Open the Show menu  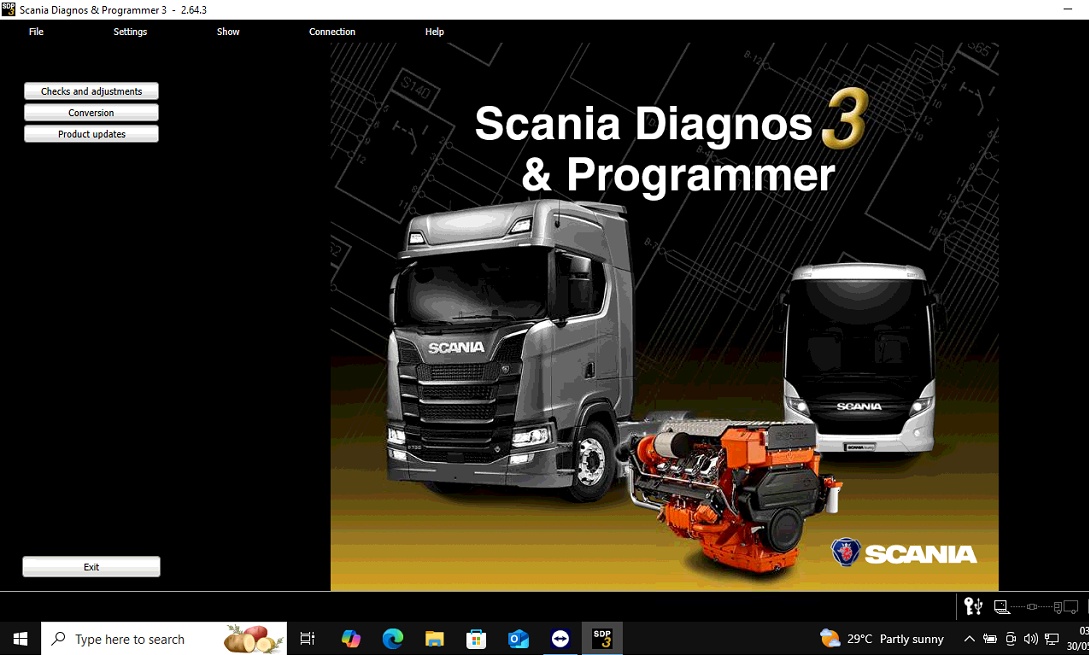(x=228, y=31)
